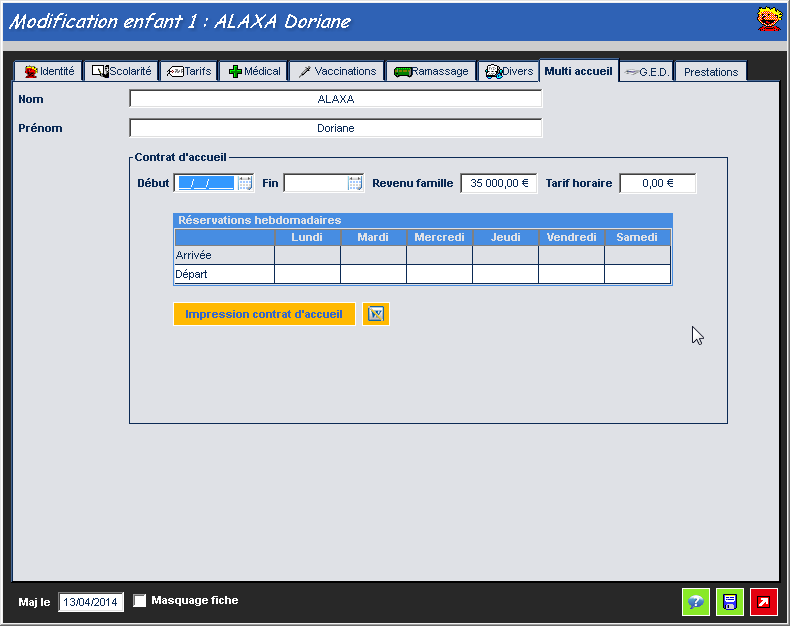Switch to the Identité tab
The image size is (790, 626).
[49, 71]
